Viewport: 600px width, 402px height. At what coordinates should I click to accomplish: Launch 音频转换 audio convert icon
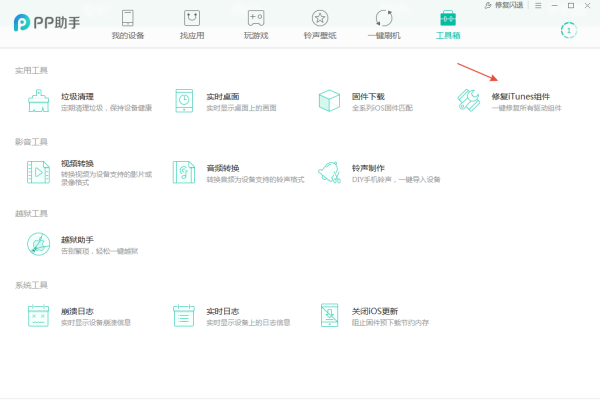click(x=184, y=172)
